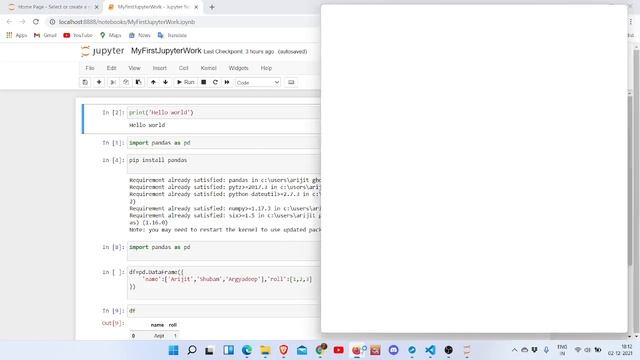Image resolution: width=640 pixels, height=360 pixels.
Task: Go forward in browser history
Action: point(22,22)
